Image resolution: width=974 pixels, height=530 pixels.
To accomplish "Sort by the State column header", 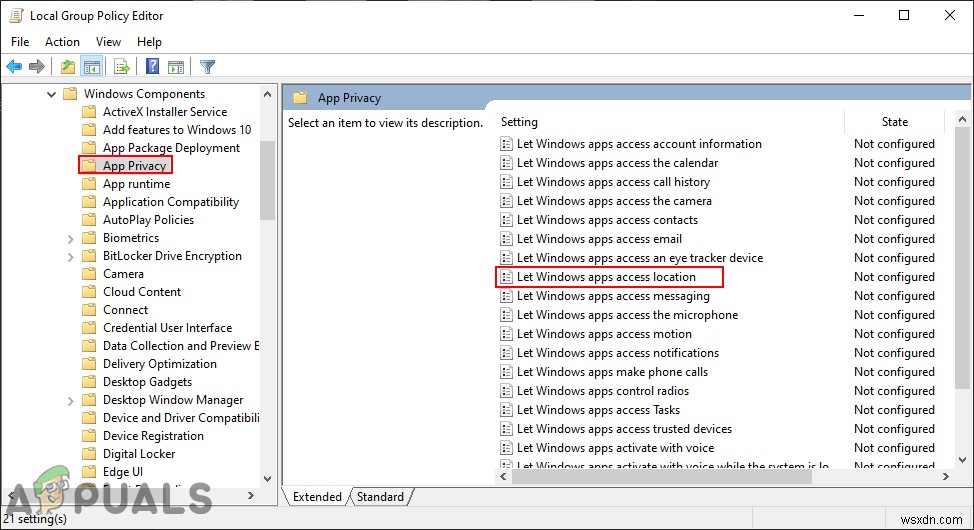I will (894, 122).
